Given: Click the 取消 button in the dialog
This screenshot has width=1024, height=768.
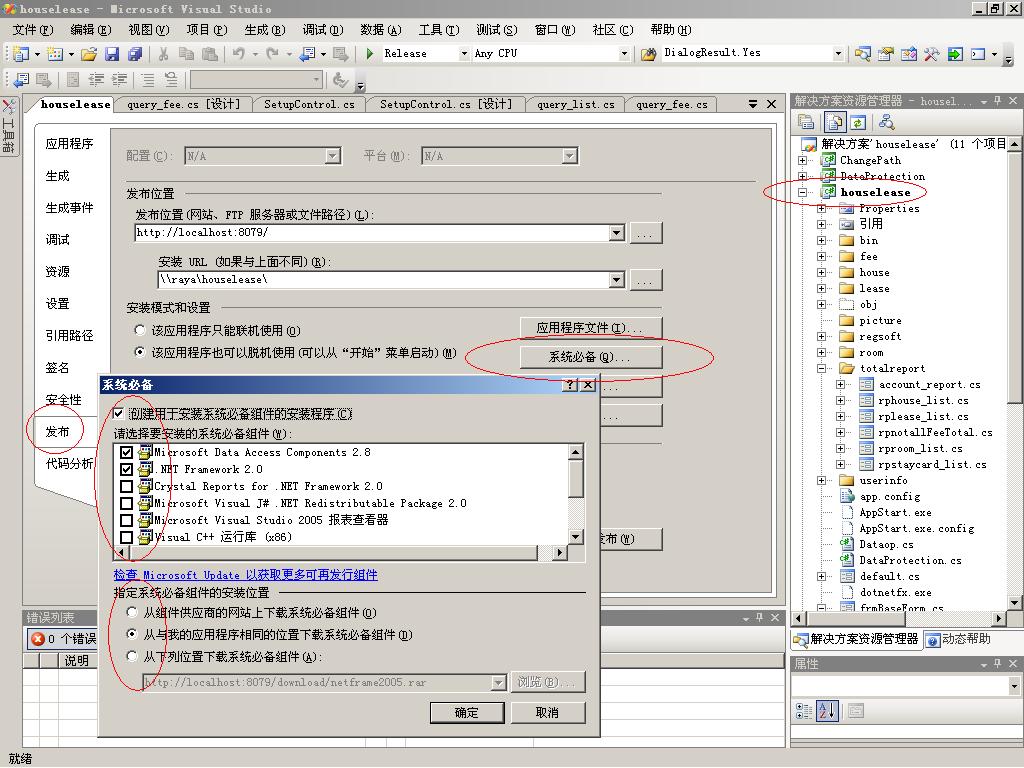Looking at the screenshot, I should click(547, 712).
